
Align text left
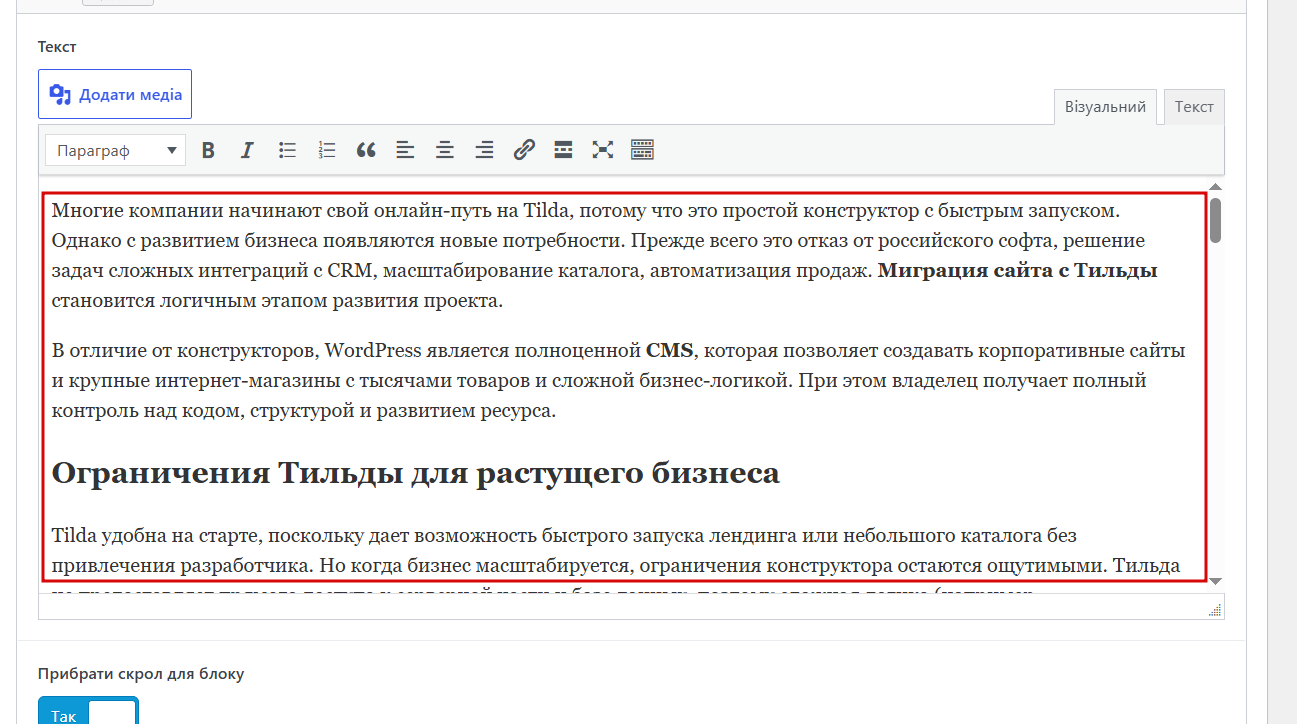[x=405, y=150]
